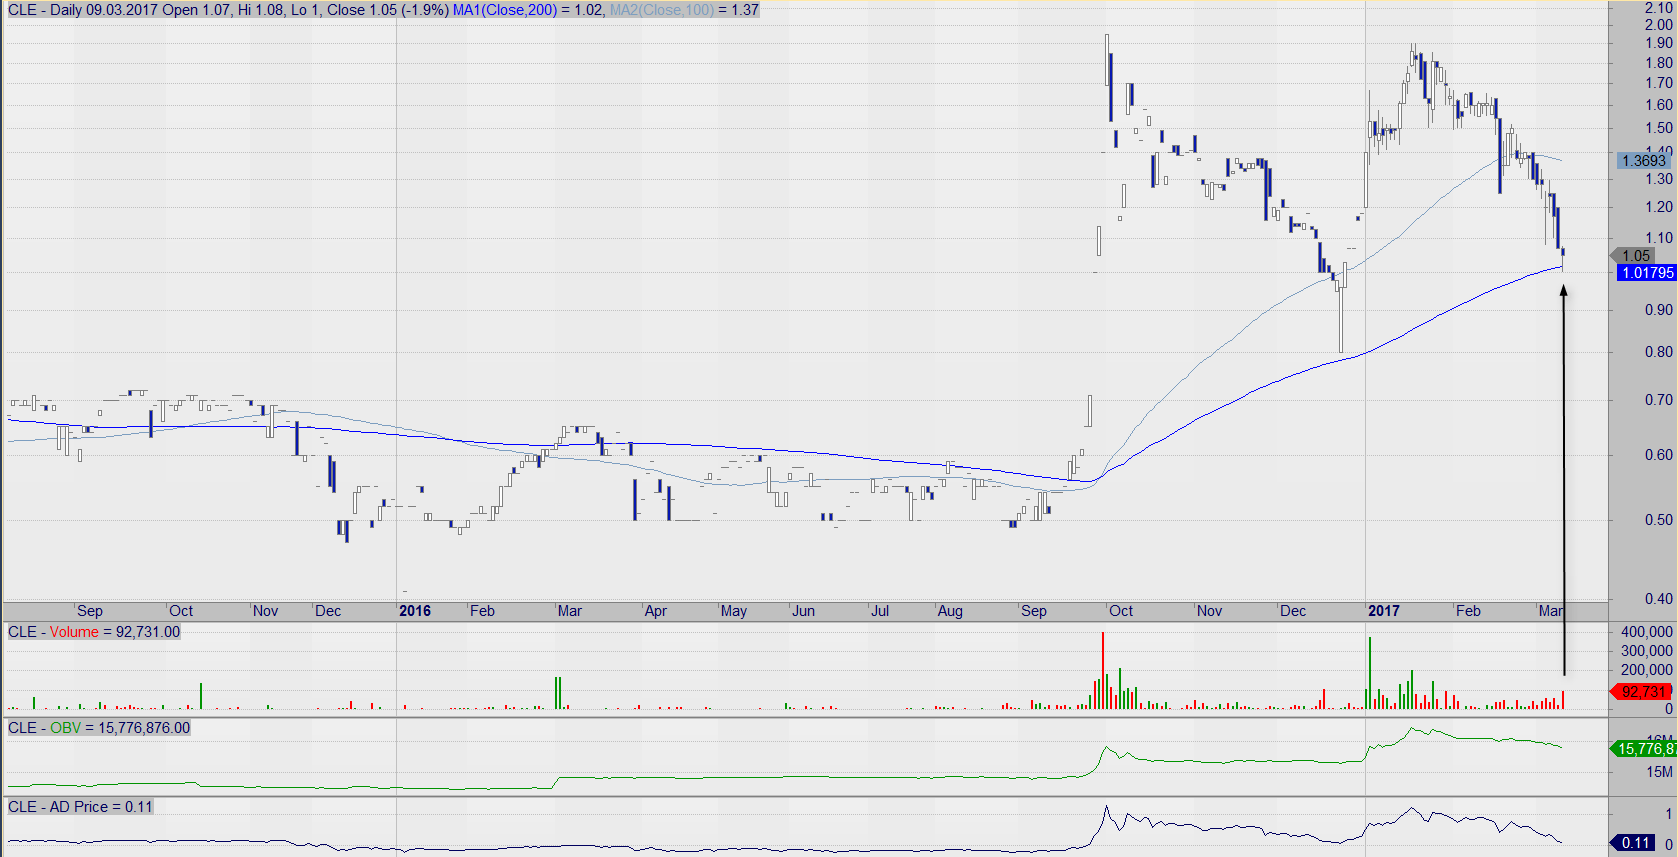
Task: Click the 400,000 label on volume axis
Action: (1646, 632)
